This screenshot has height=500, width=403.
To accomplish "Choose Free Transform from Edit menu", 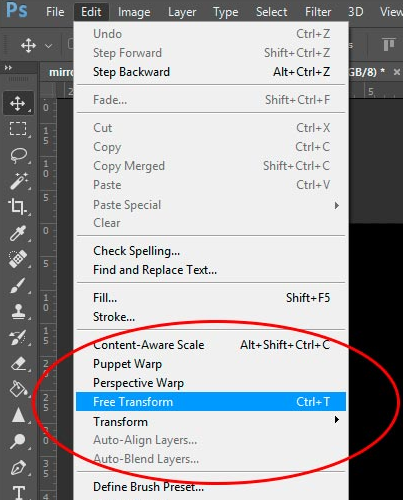I will (211, 402).
